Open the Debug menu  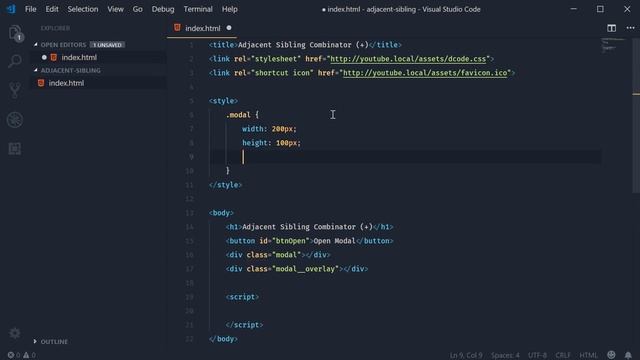pos(163,9)
